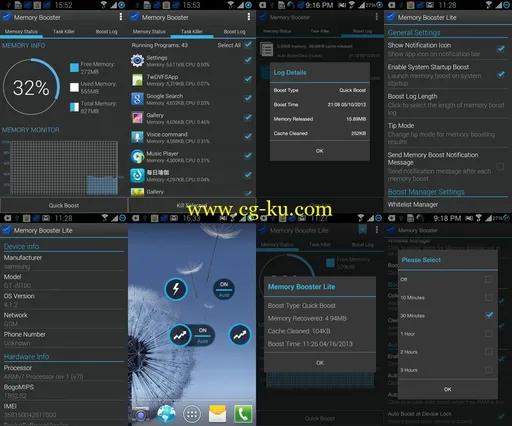Uncheck the Music Player row checkbox
The image size is (512, 426).
pyautogui.click(x=248, y=156)
